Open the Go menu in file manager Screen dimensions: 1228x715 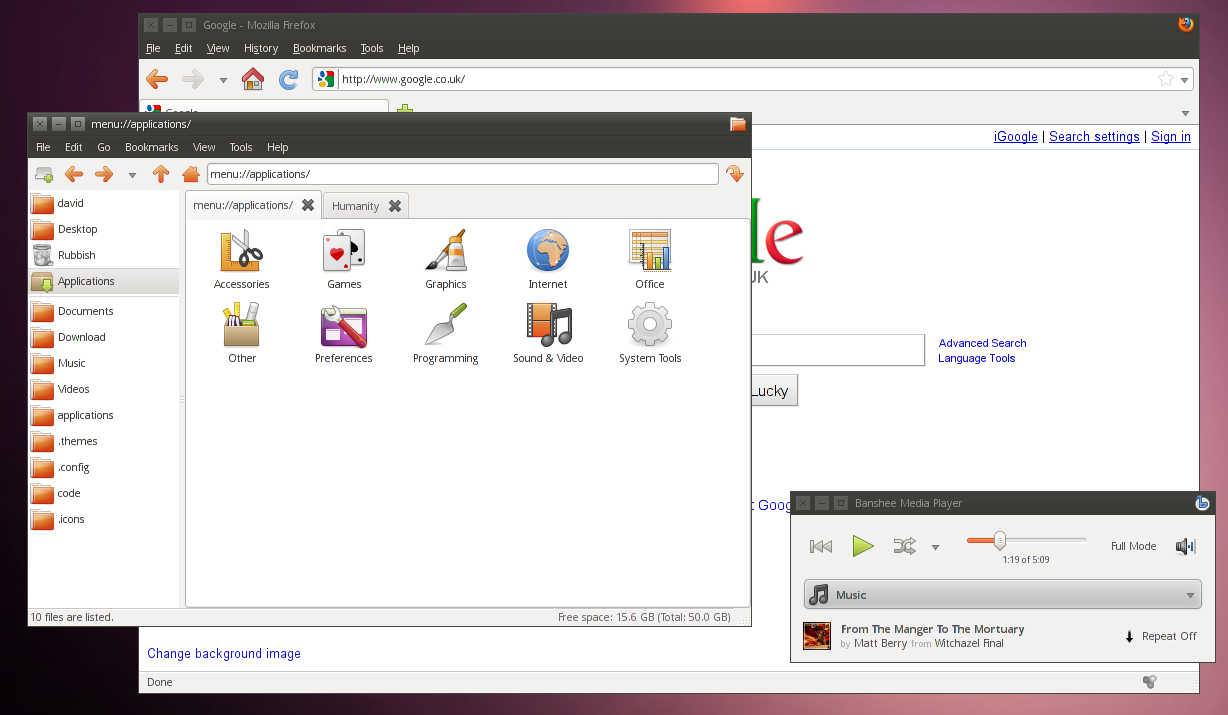tap(104, 147)
